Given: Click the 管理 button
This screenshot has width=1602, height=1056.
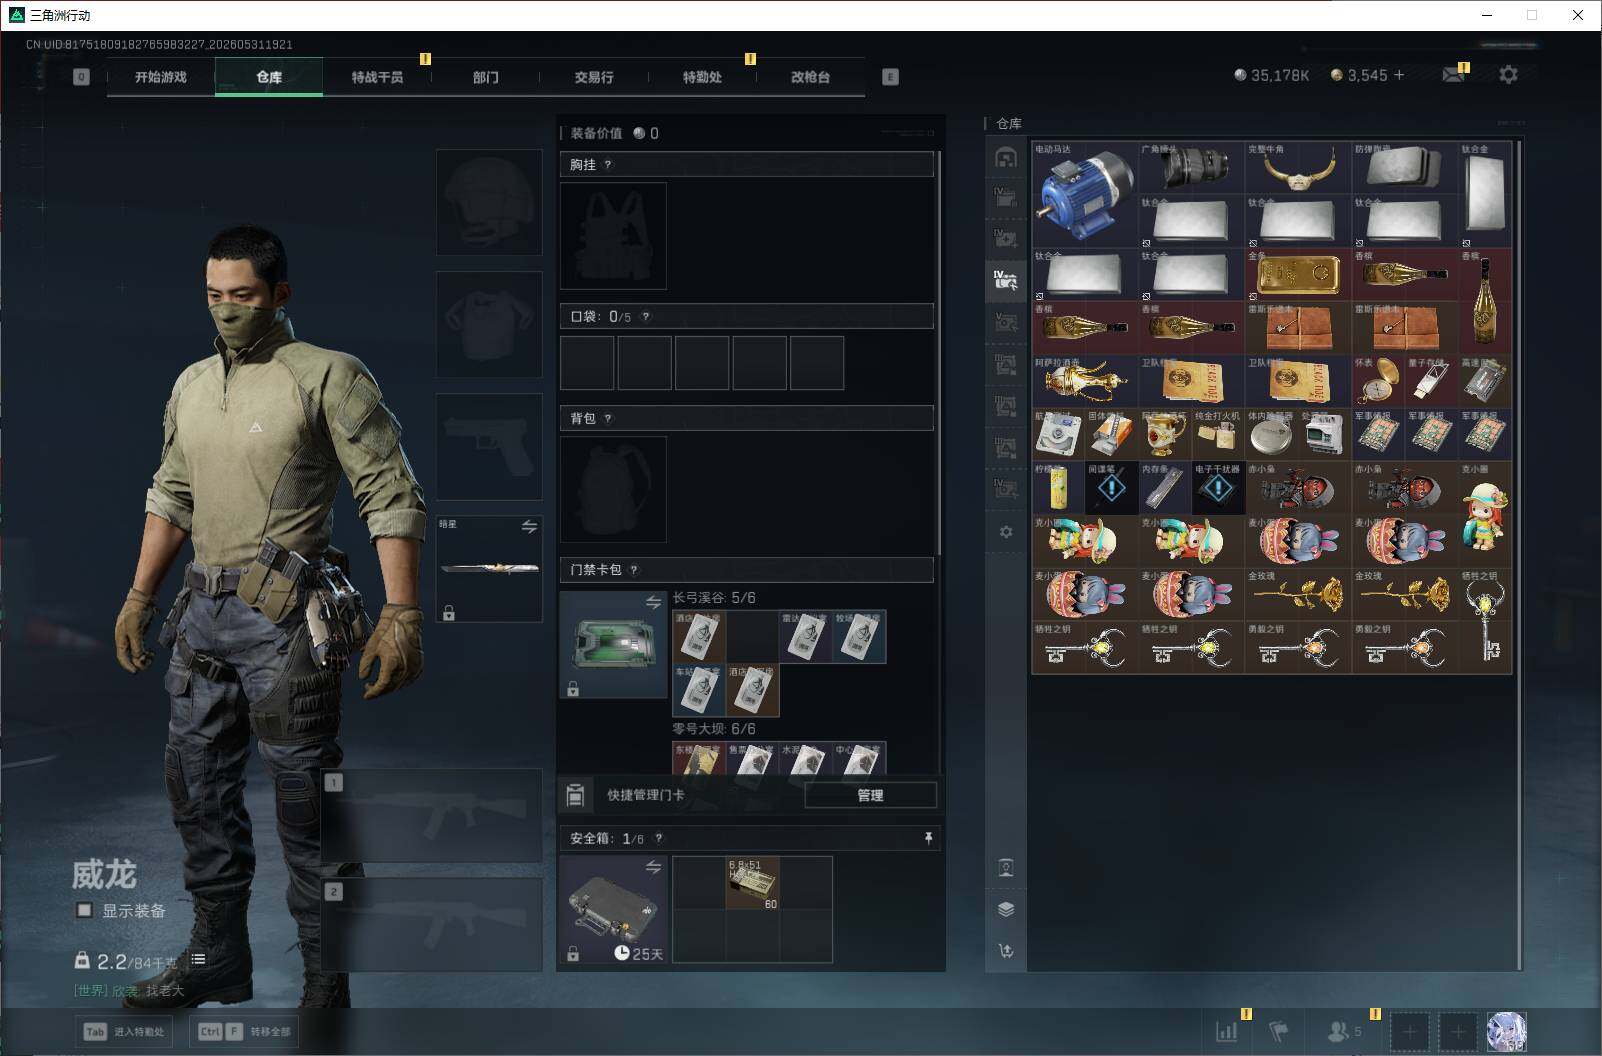Looking at the screenshot, I should [x=870, y=795].
